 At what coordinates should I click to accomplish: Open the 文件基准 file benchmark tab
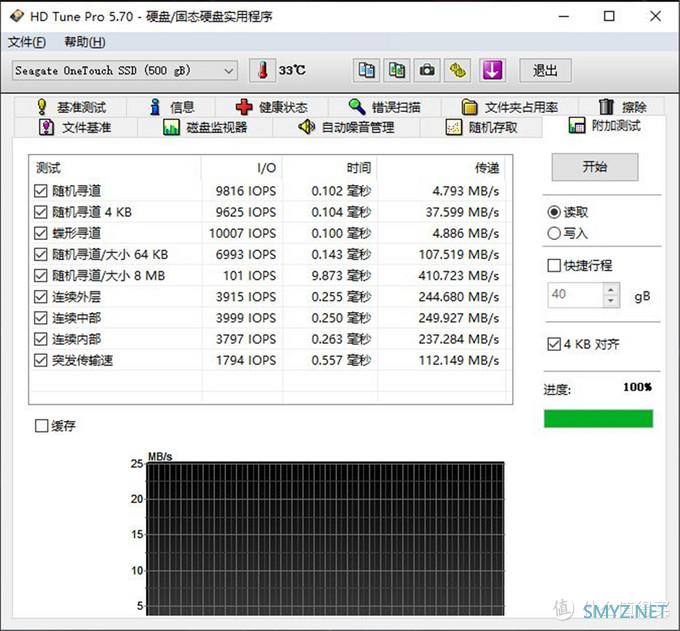[x=75, y=128]
